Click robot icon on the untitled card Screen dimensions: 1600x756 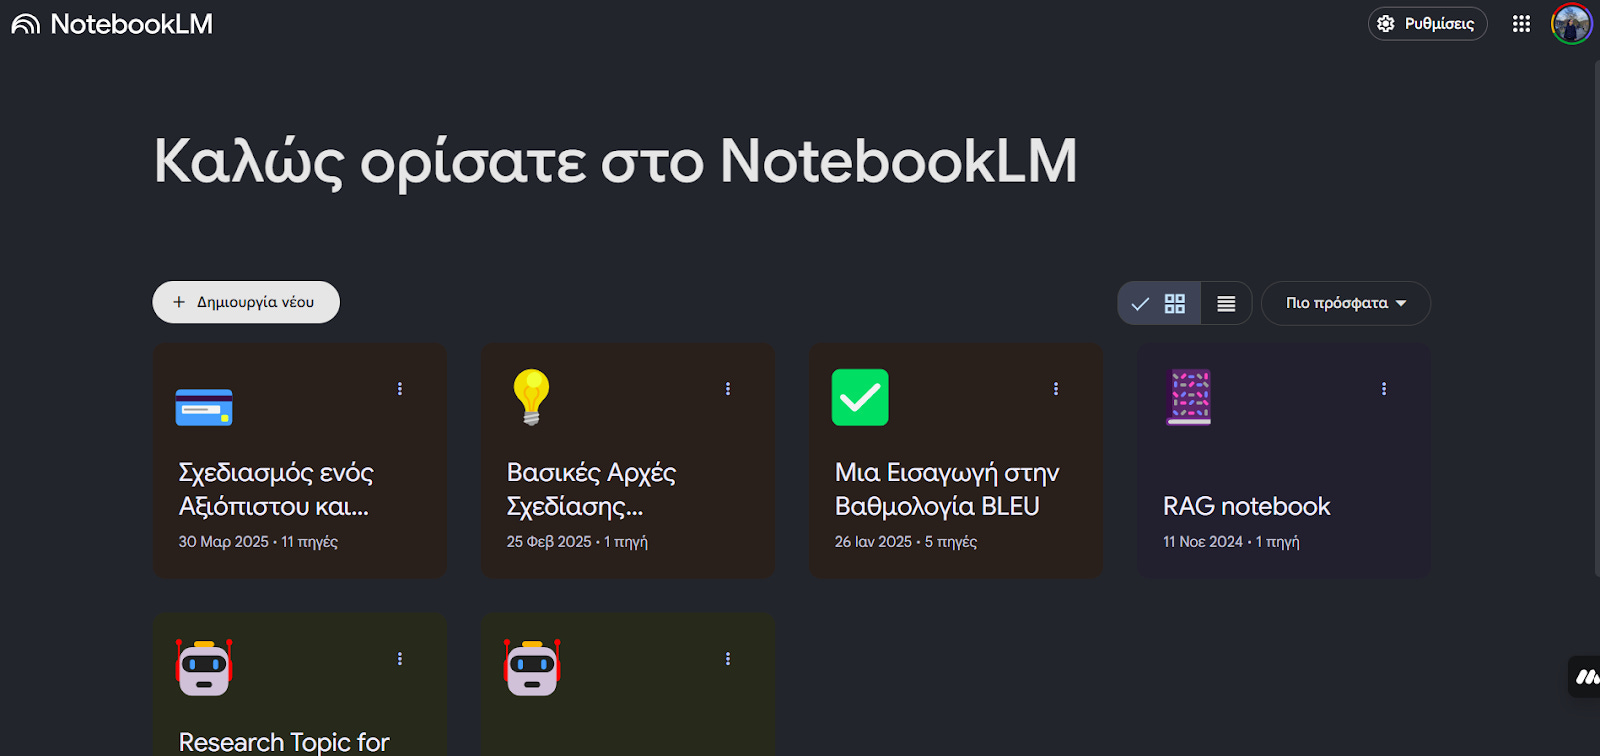point(532,667)
